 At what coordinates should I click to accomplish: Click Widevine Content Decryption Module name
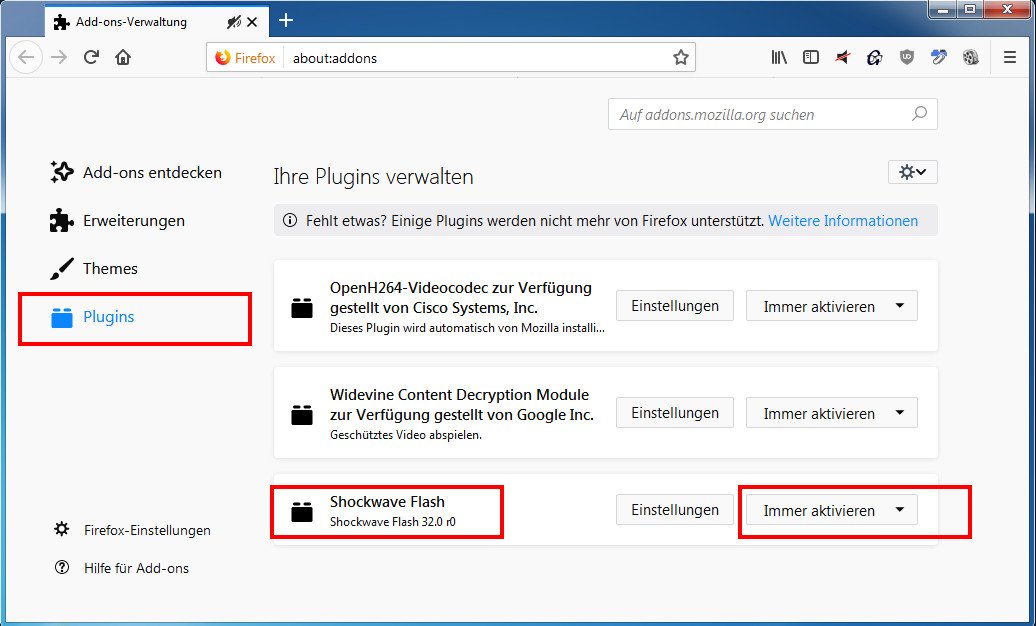(461, 405)
